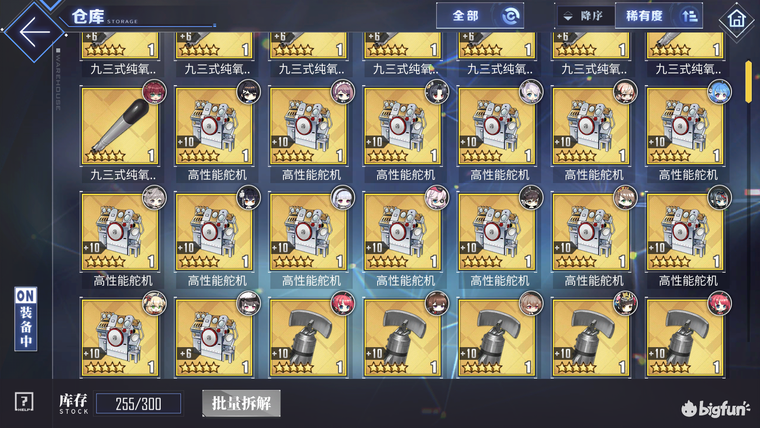Tap the brown-haired avatar on second anchor item
Viewport: 760px width, 428px height.
(437, 304)
